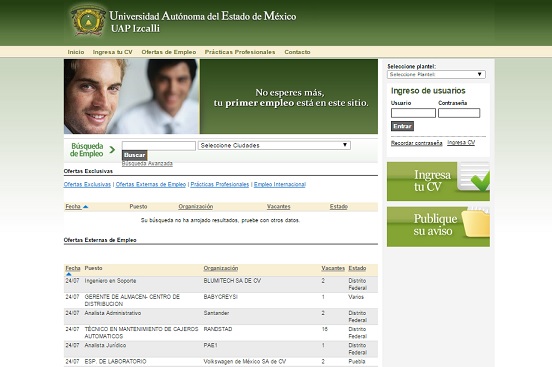Open Ofertas de Empleo menu item
This screenshot has width=552, height=367.
(169, 52)
